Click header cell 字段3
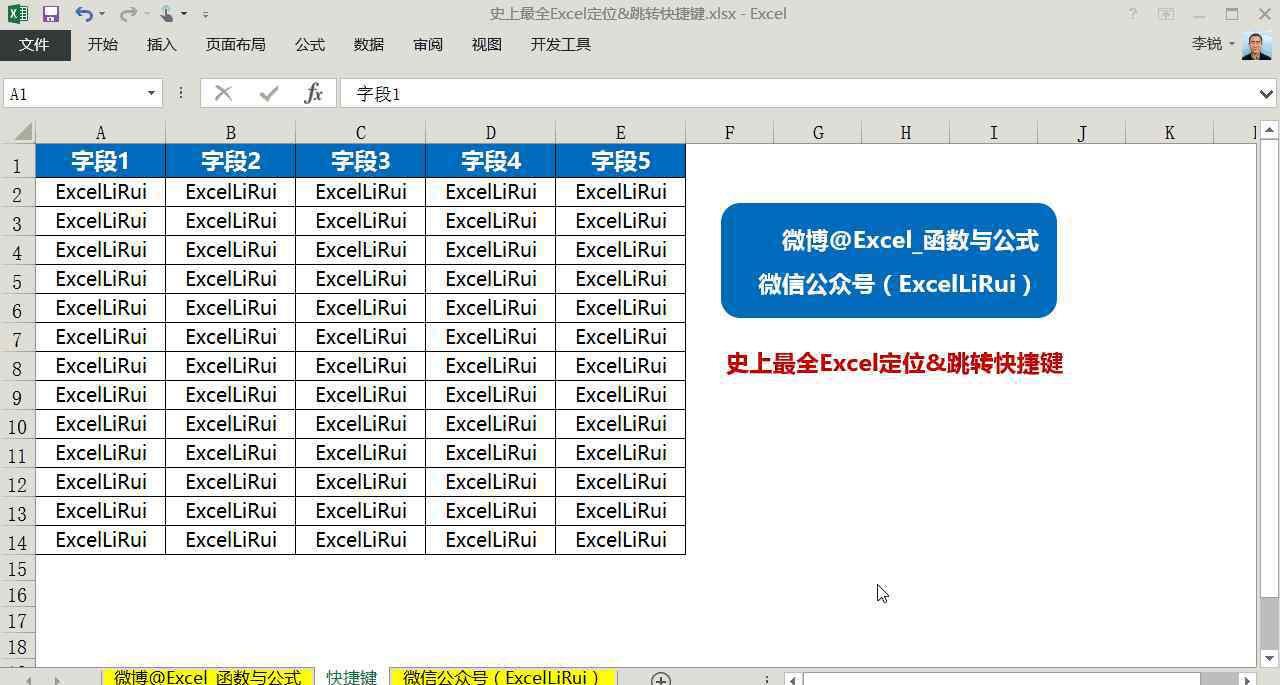Screen dimensions: 1280x685 (x=360, y=161)
